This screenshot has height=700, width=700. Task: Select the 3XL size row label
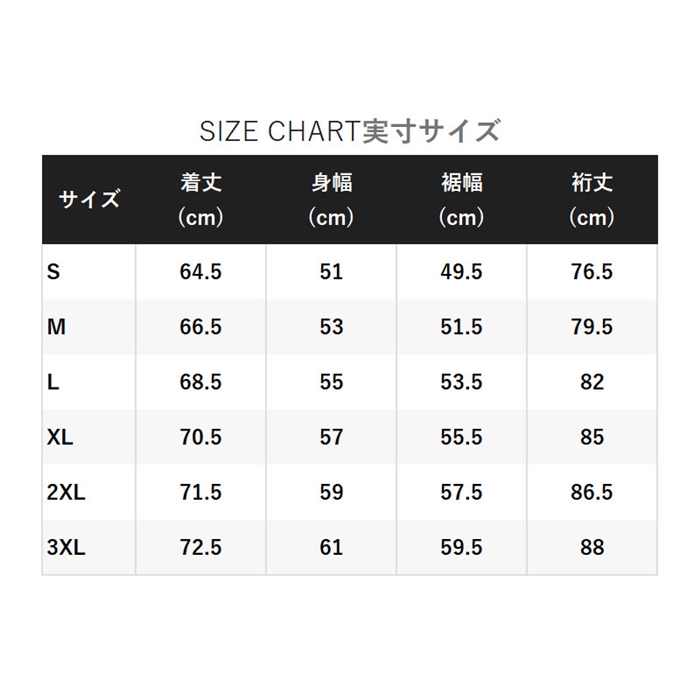tap(66, 547)
